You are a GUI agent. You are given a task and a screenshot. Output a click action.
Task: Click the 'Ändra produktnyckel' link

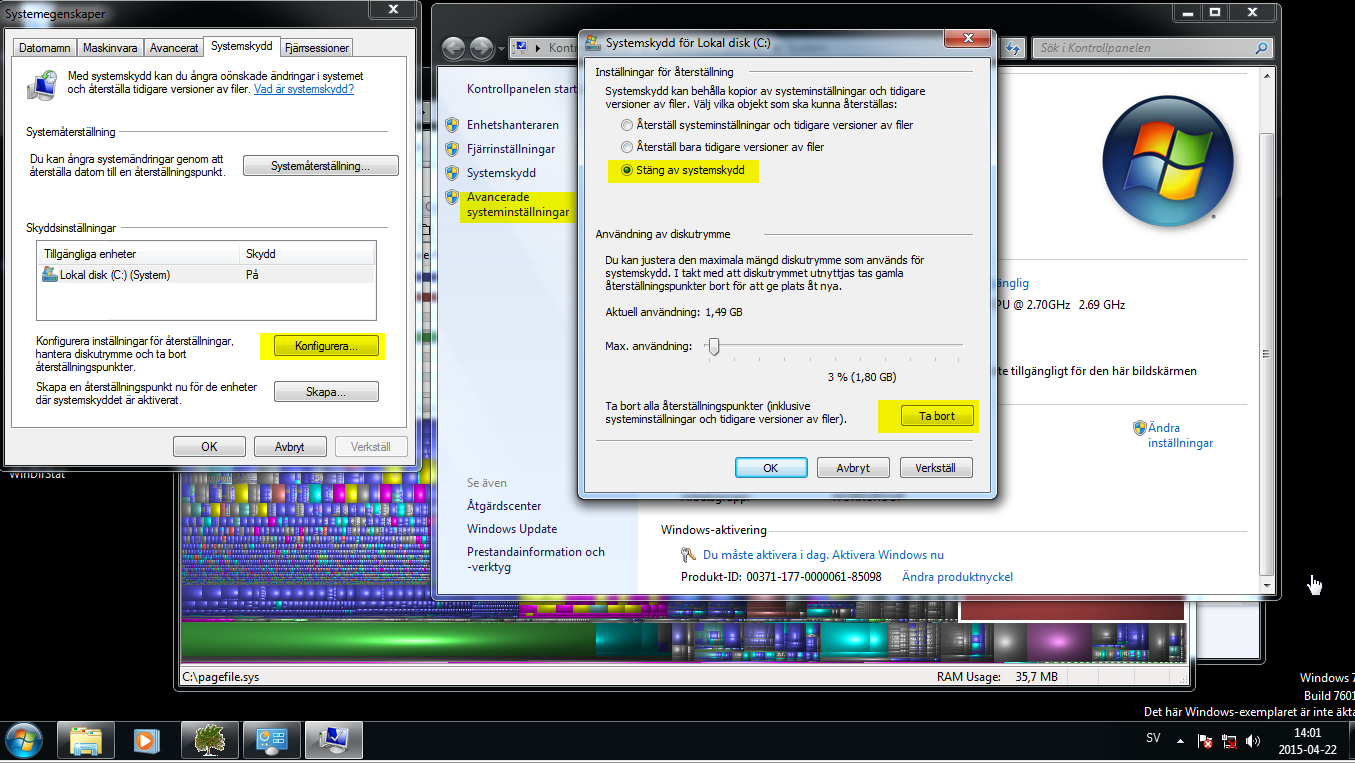[x=957, y=577]
